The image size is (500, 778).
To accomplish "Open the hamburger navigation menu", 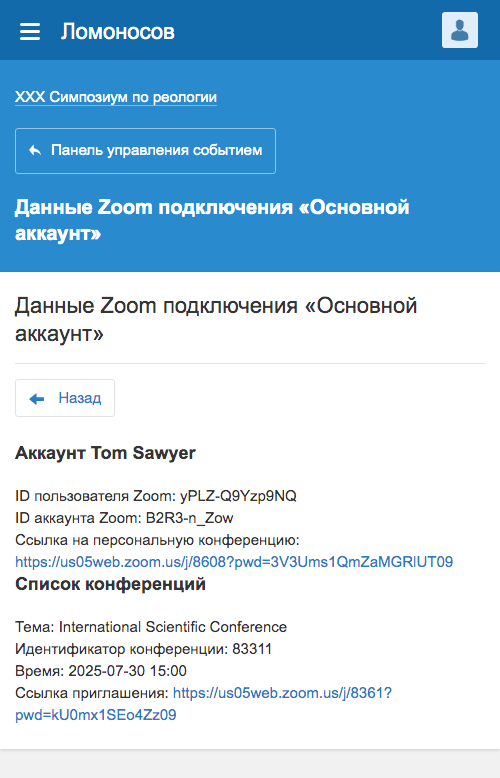I will pyautogui.click(x=30, y=31).
